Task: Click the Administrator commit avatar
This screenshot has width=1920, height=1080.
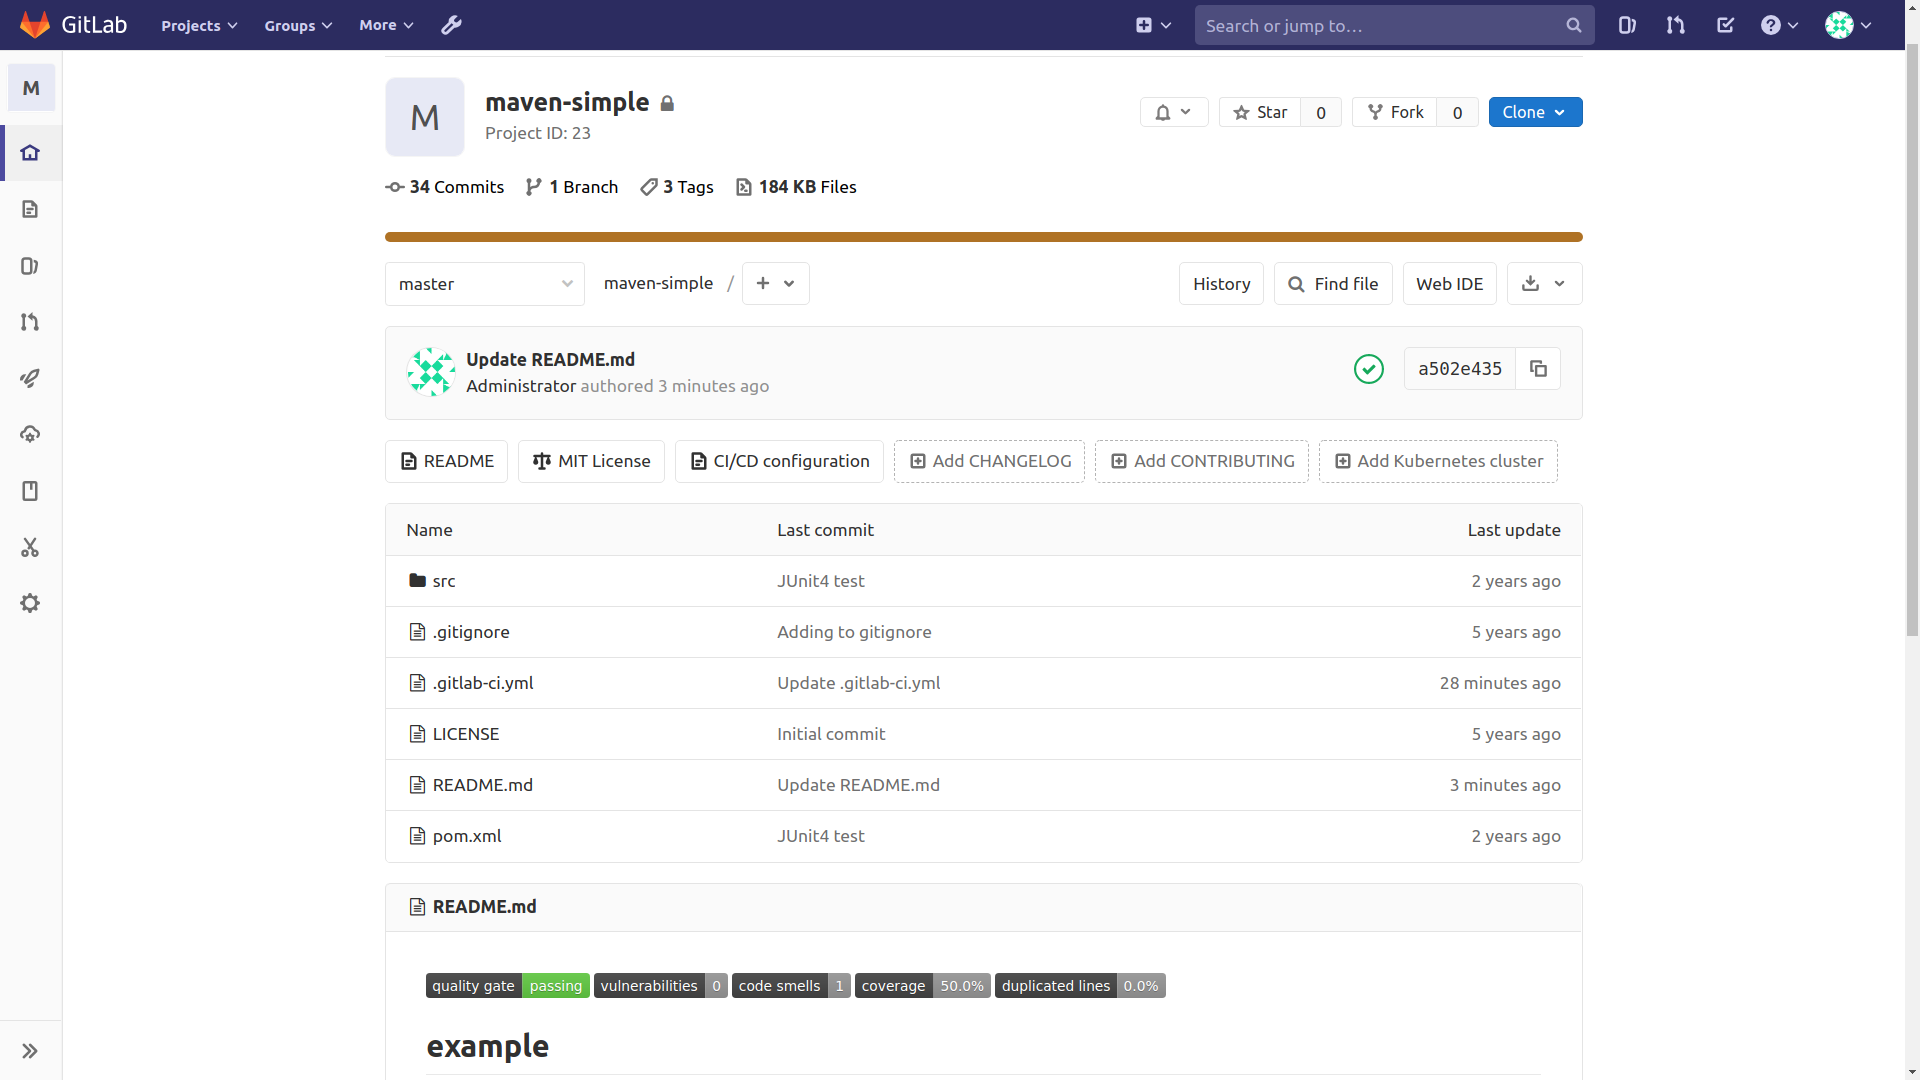Action: [431, 372]
